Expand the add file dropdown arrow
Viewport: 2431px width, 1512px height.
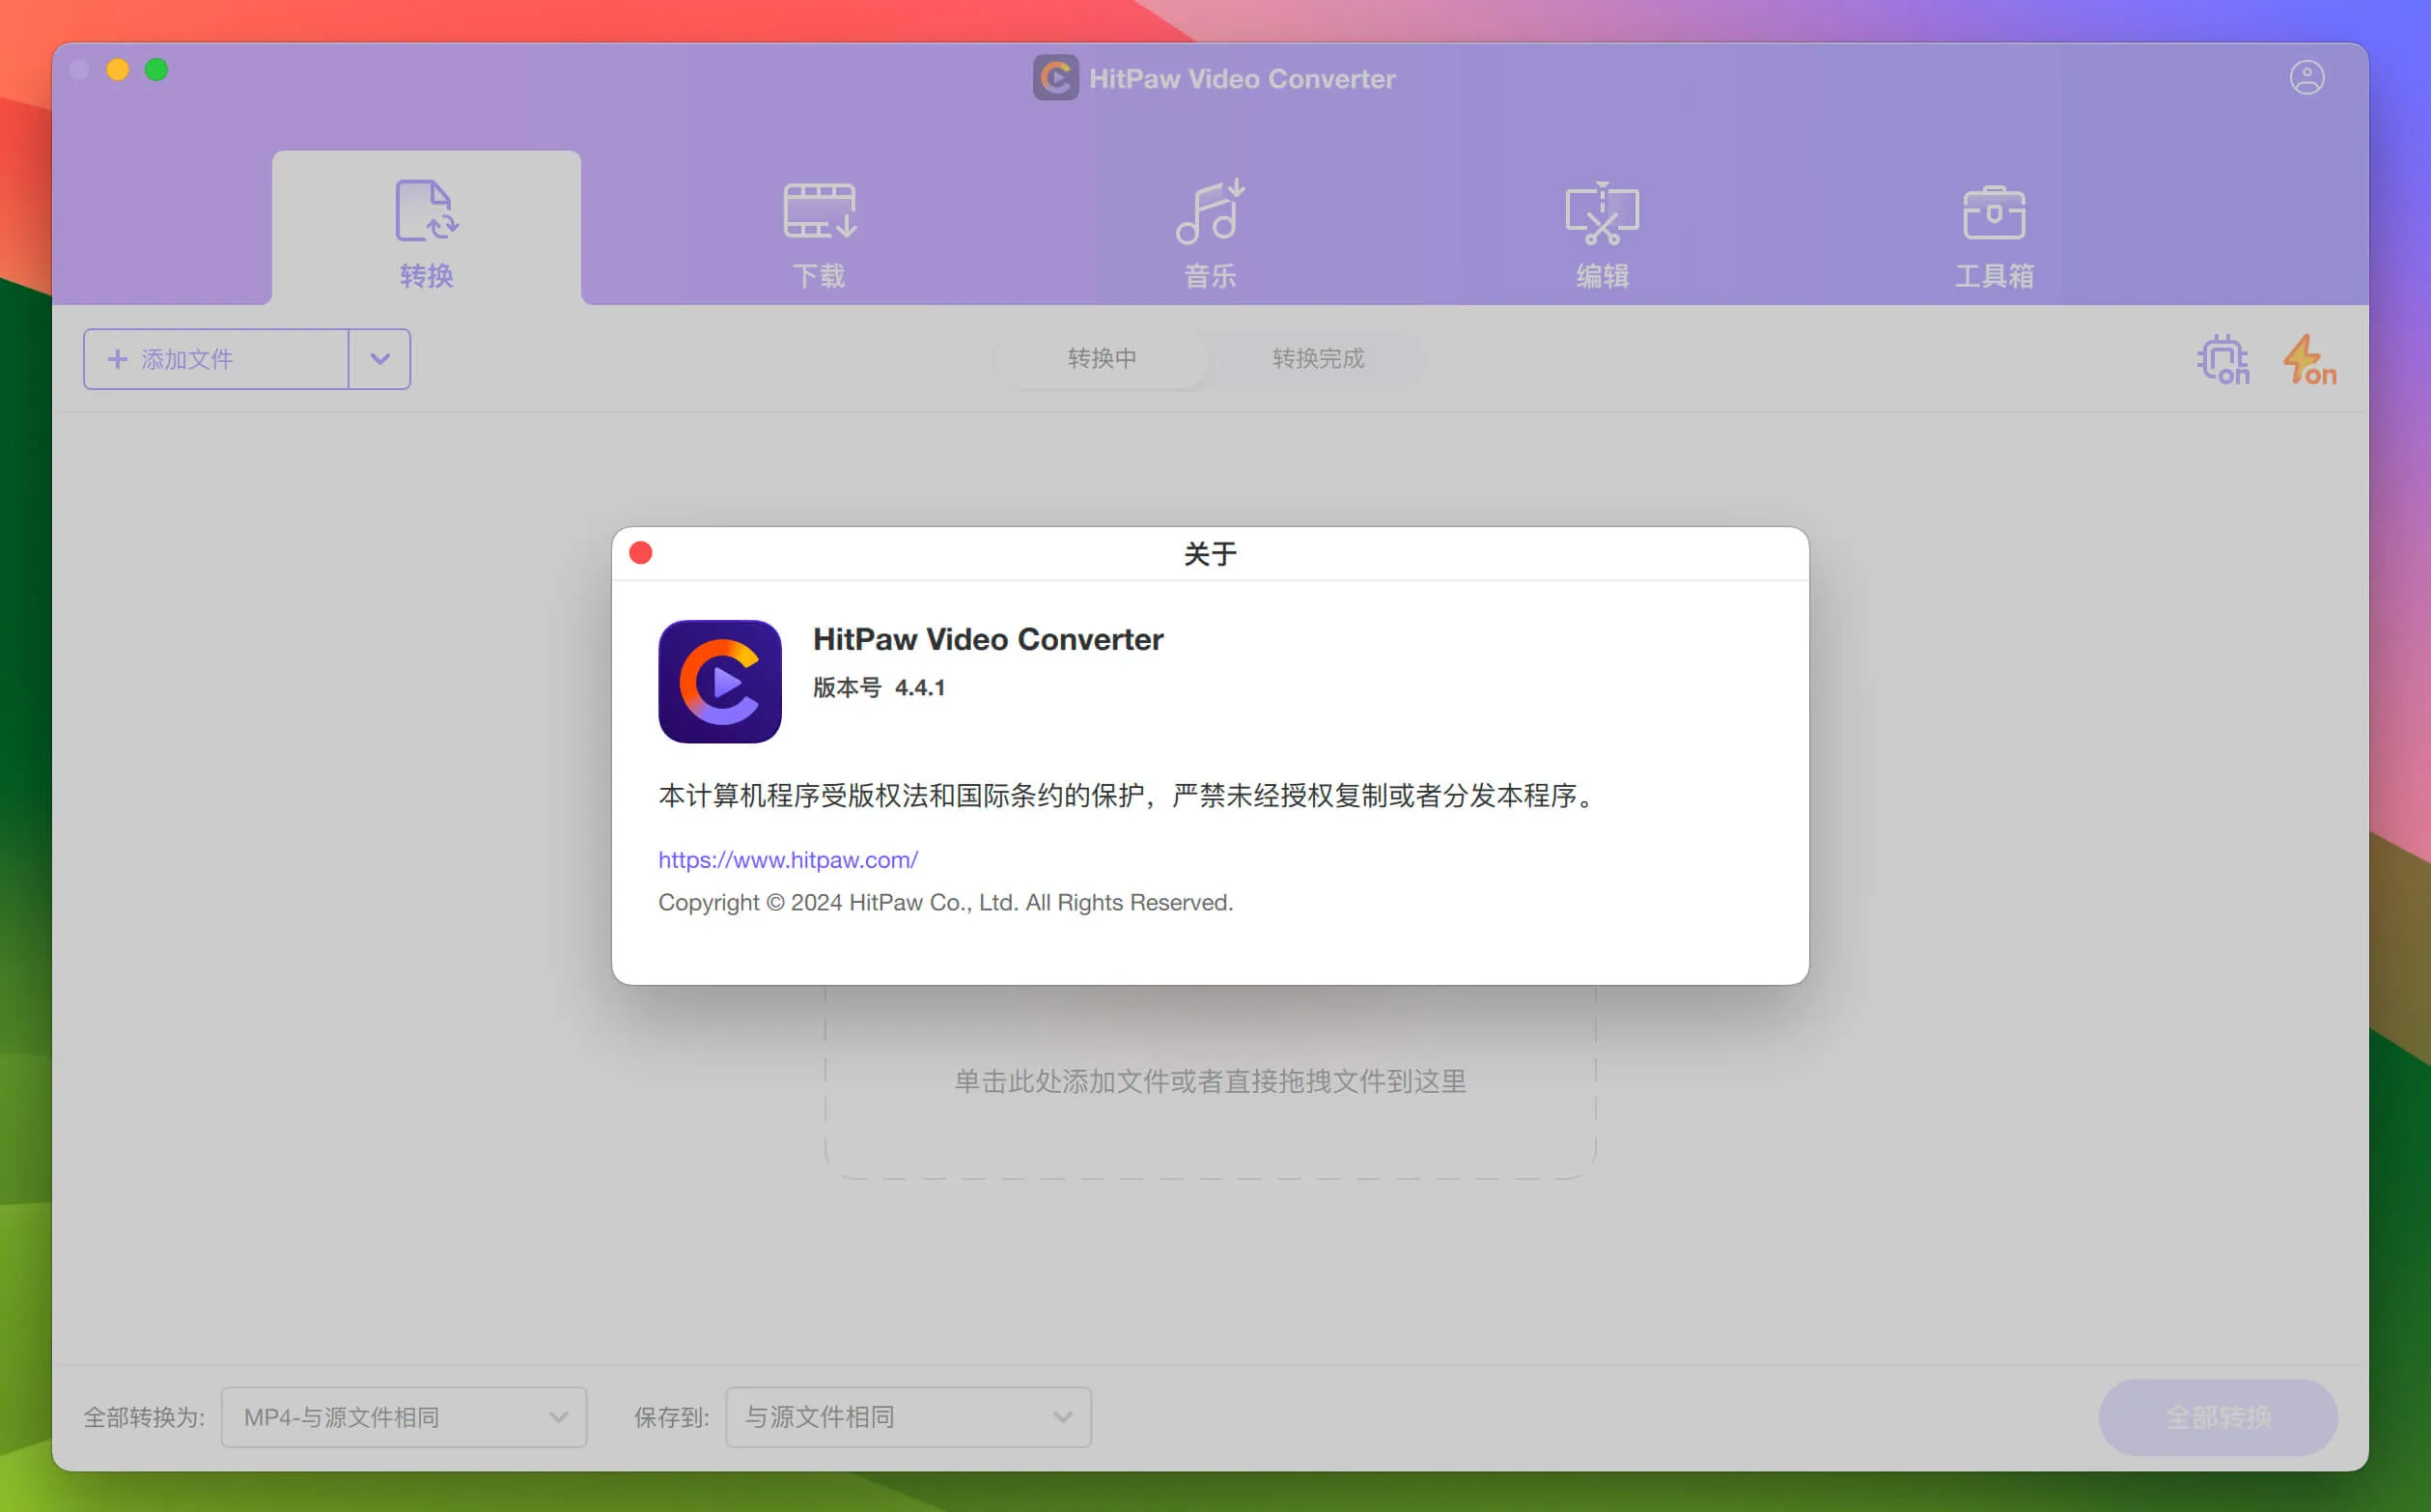coord(380,359)
